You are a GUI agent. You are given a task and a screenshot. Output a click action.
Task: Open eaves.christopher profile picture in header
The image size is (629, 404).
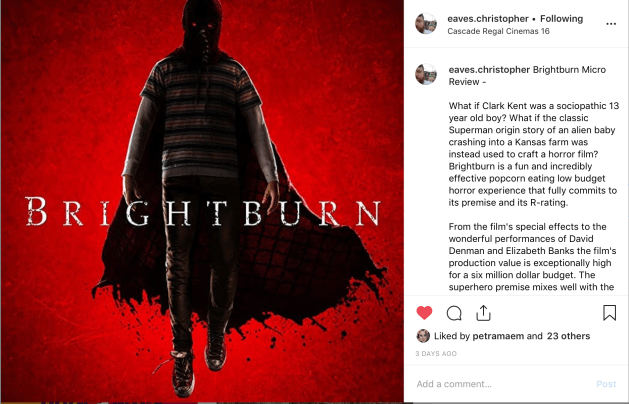click(x=426, y=24)
